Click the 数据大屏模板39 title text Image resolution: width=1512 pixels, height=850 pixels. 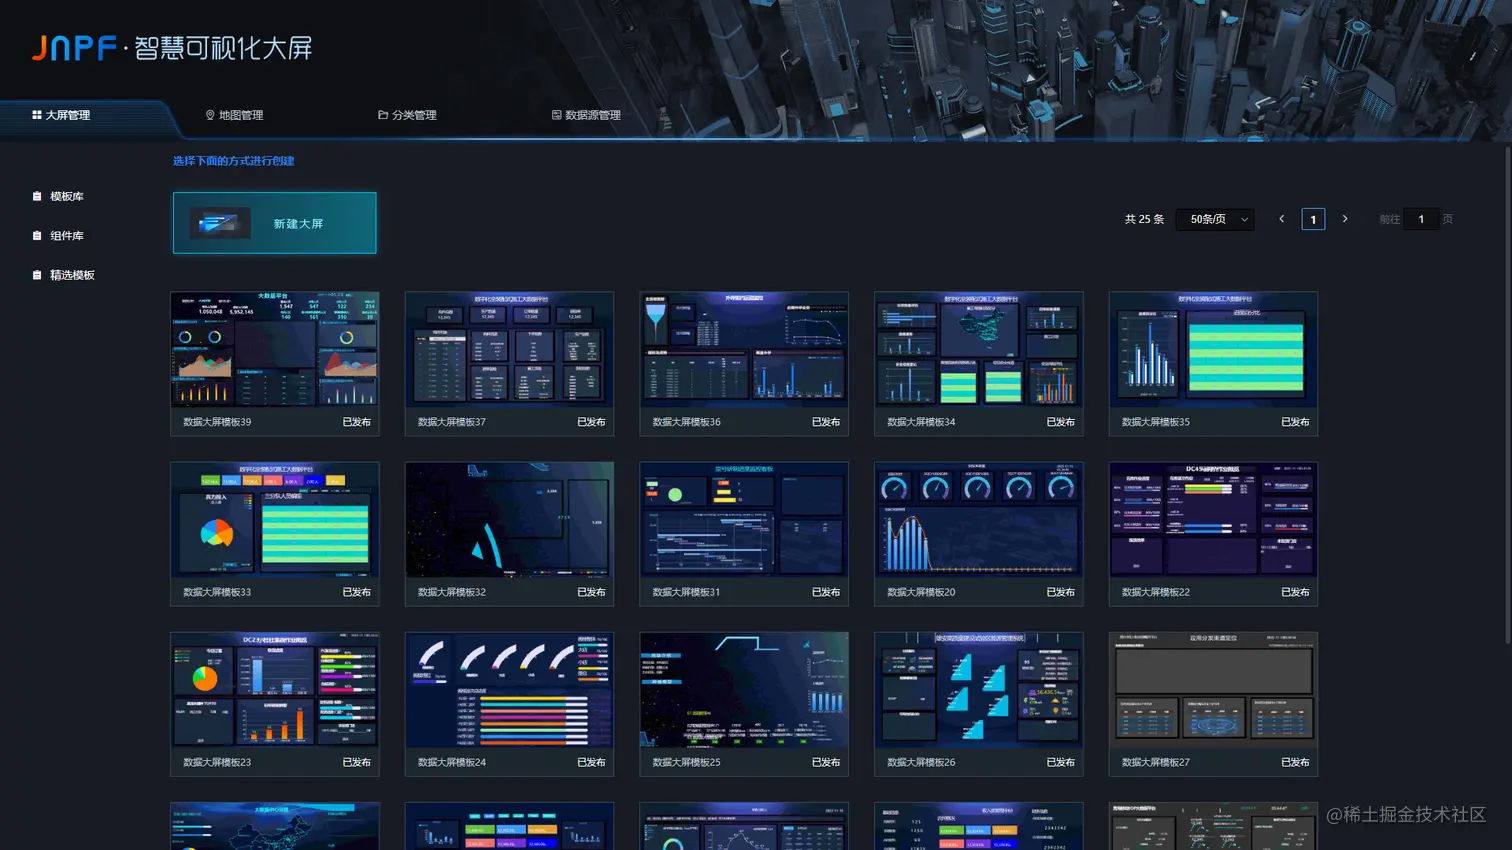click(217, 422)
